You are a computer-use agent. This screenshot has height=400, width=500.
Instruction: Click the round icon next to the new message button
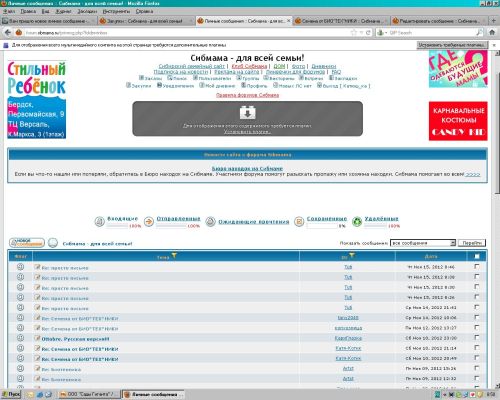(53, 243)
